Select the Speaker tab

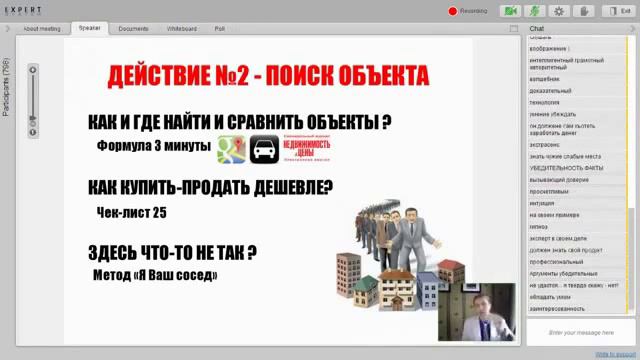pyautogui.click(x=89, y=28)
